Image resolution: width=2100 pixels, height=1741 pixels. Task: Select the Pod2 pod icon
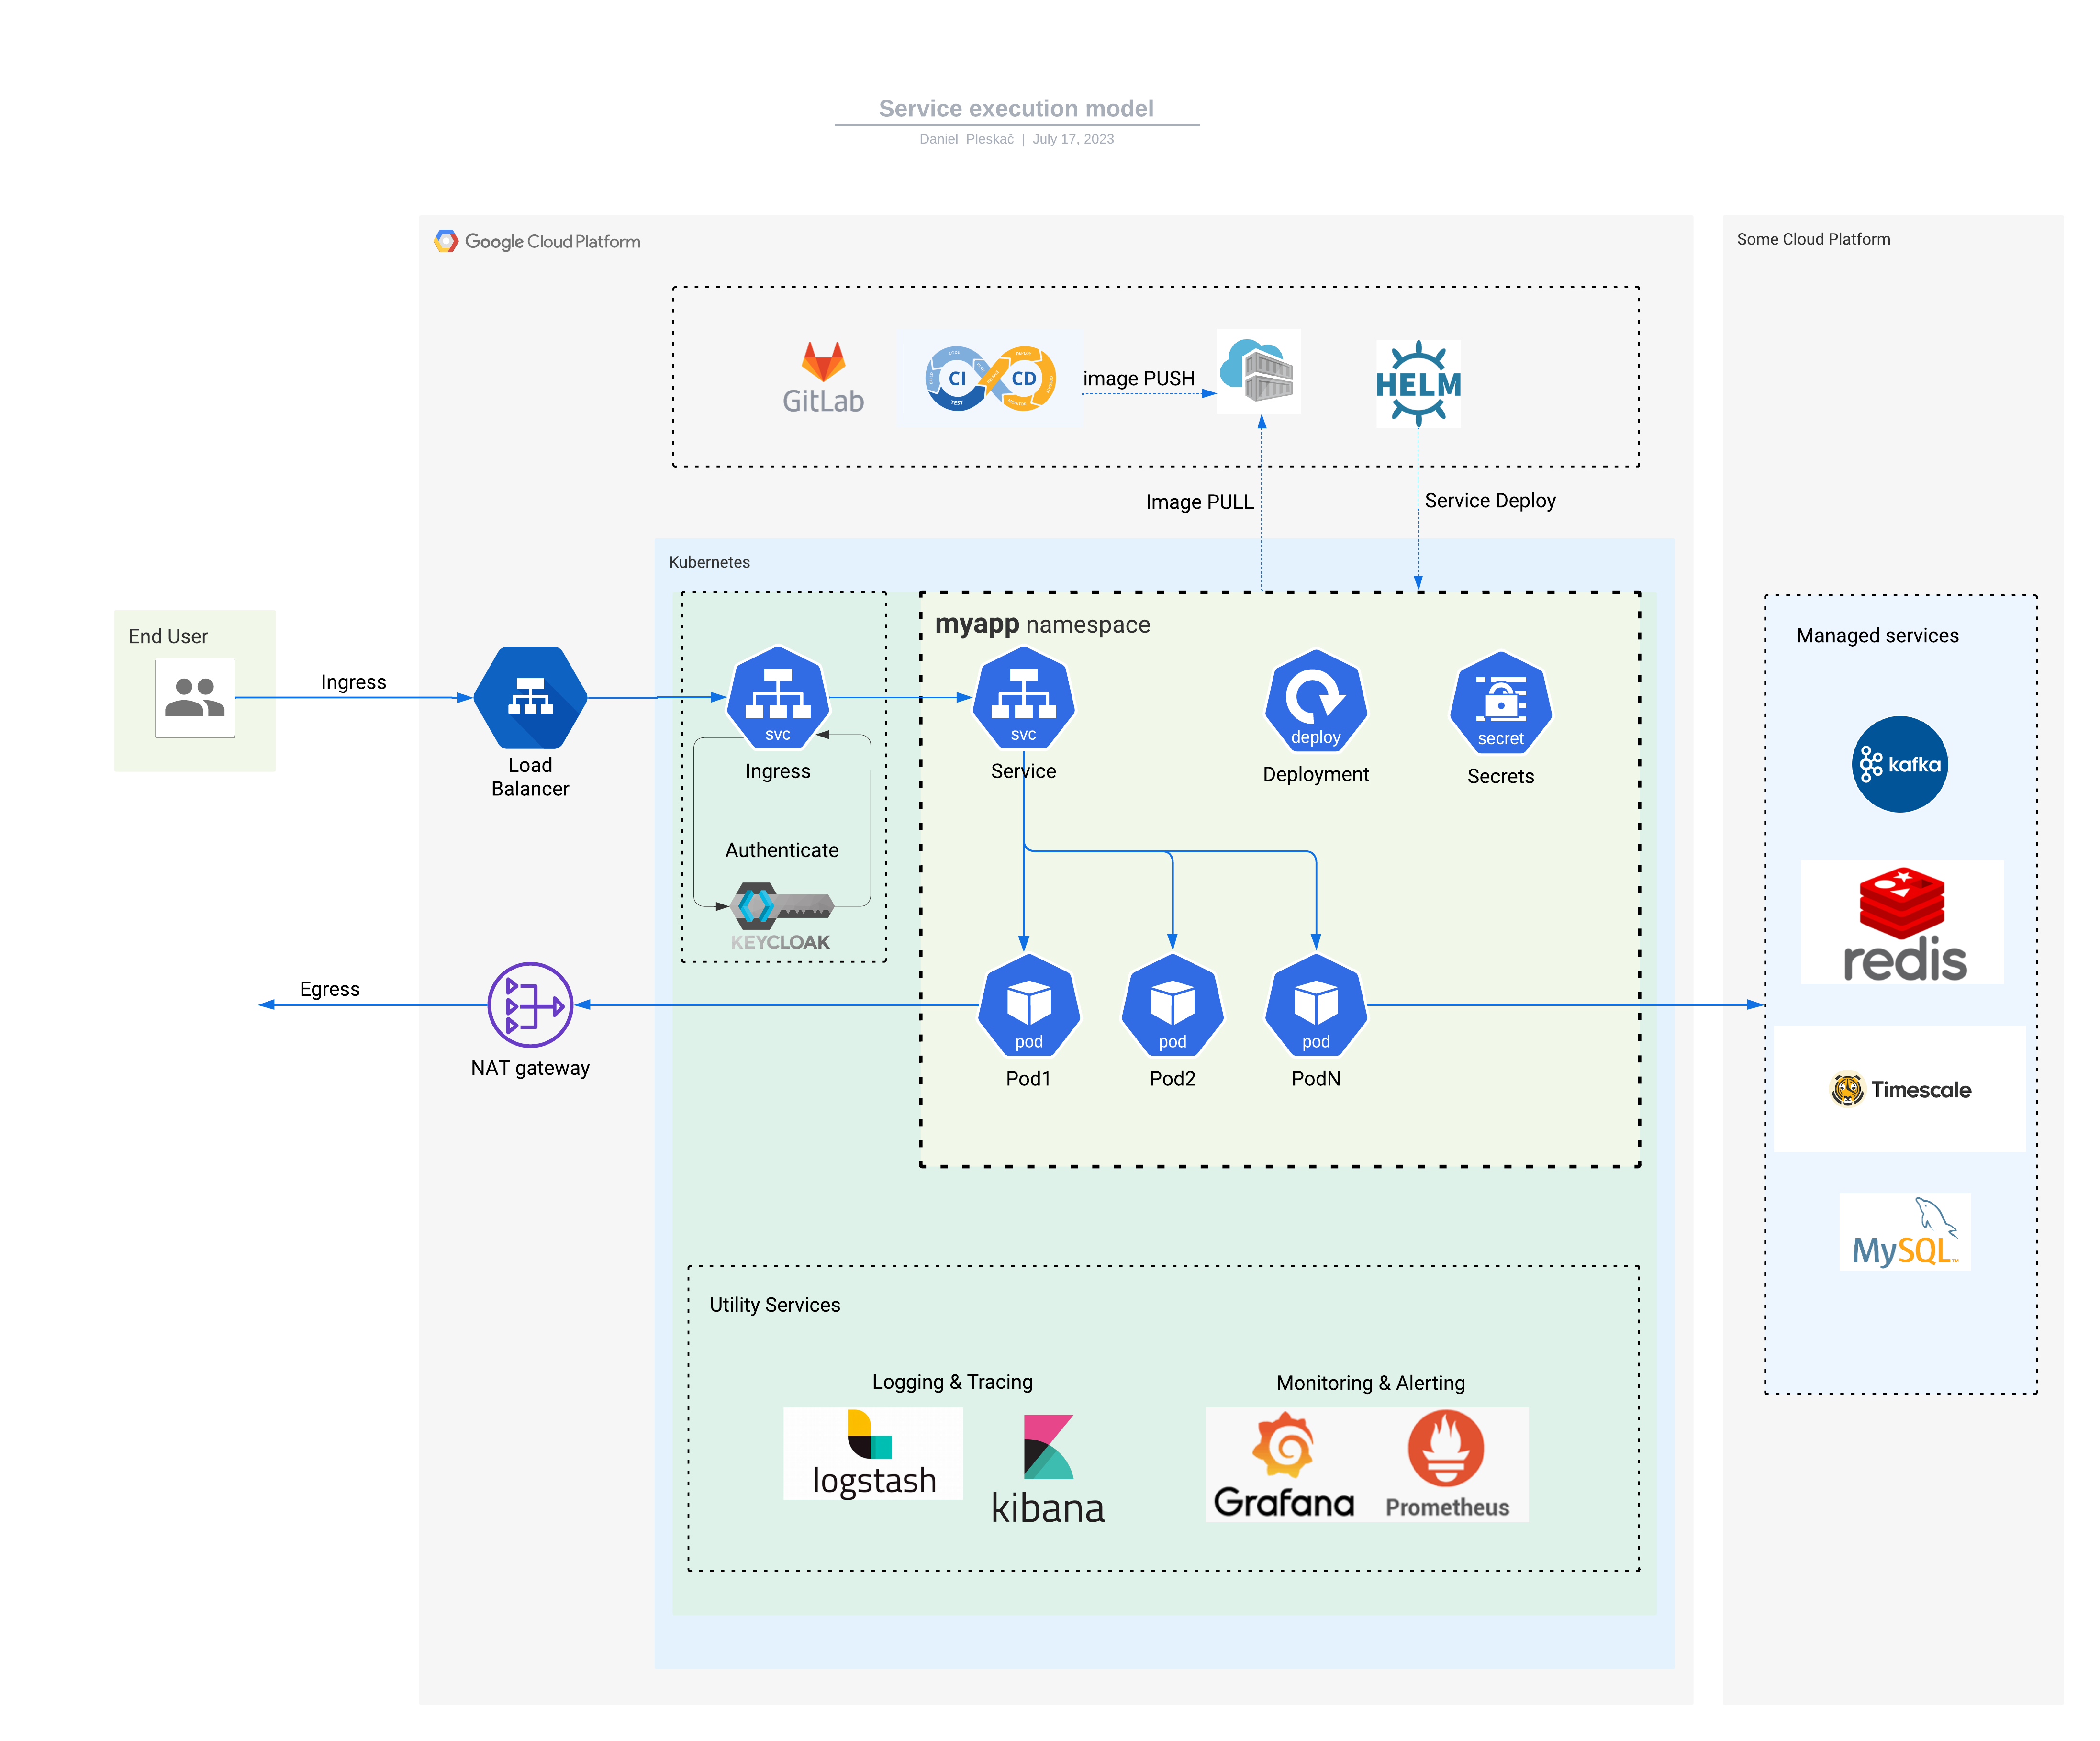pos(1172,1005)
